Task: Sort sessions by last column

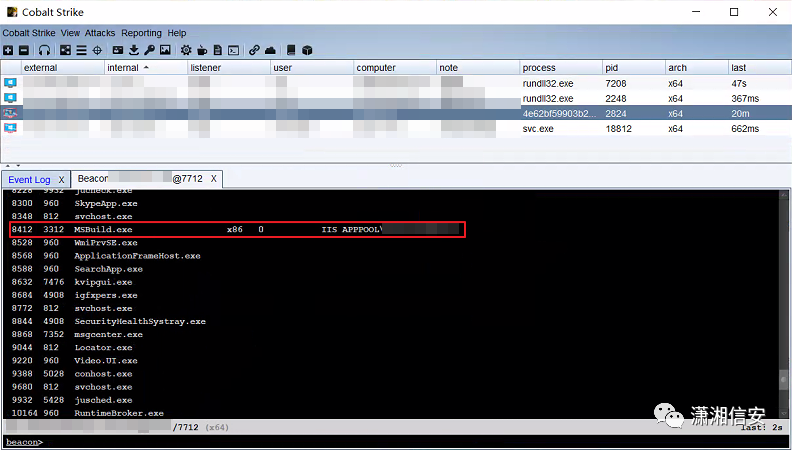Action: pos(760,68)
